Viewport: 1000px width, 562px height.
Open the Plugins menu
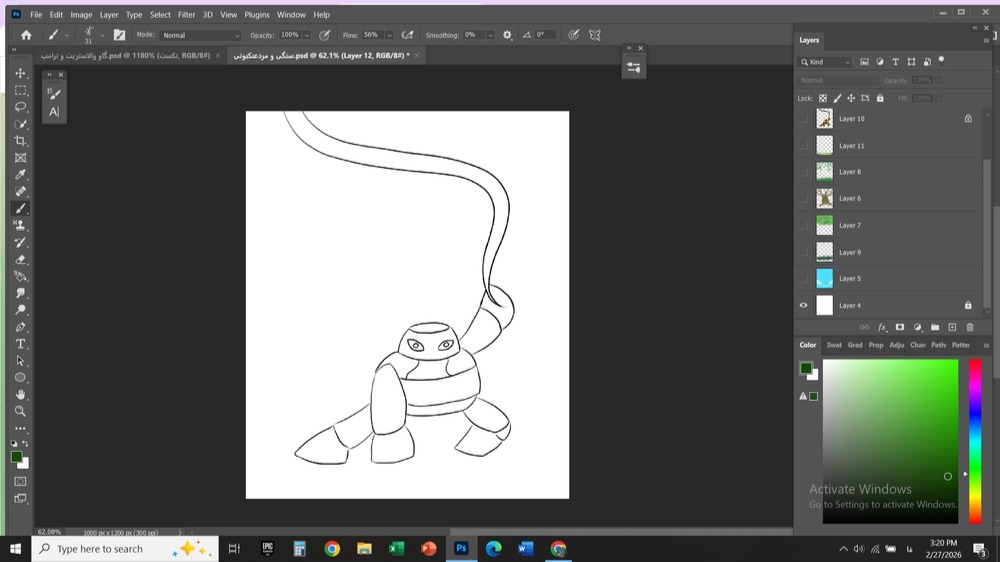tap(257, 15)
